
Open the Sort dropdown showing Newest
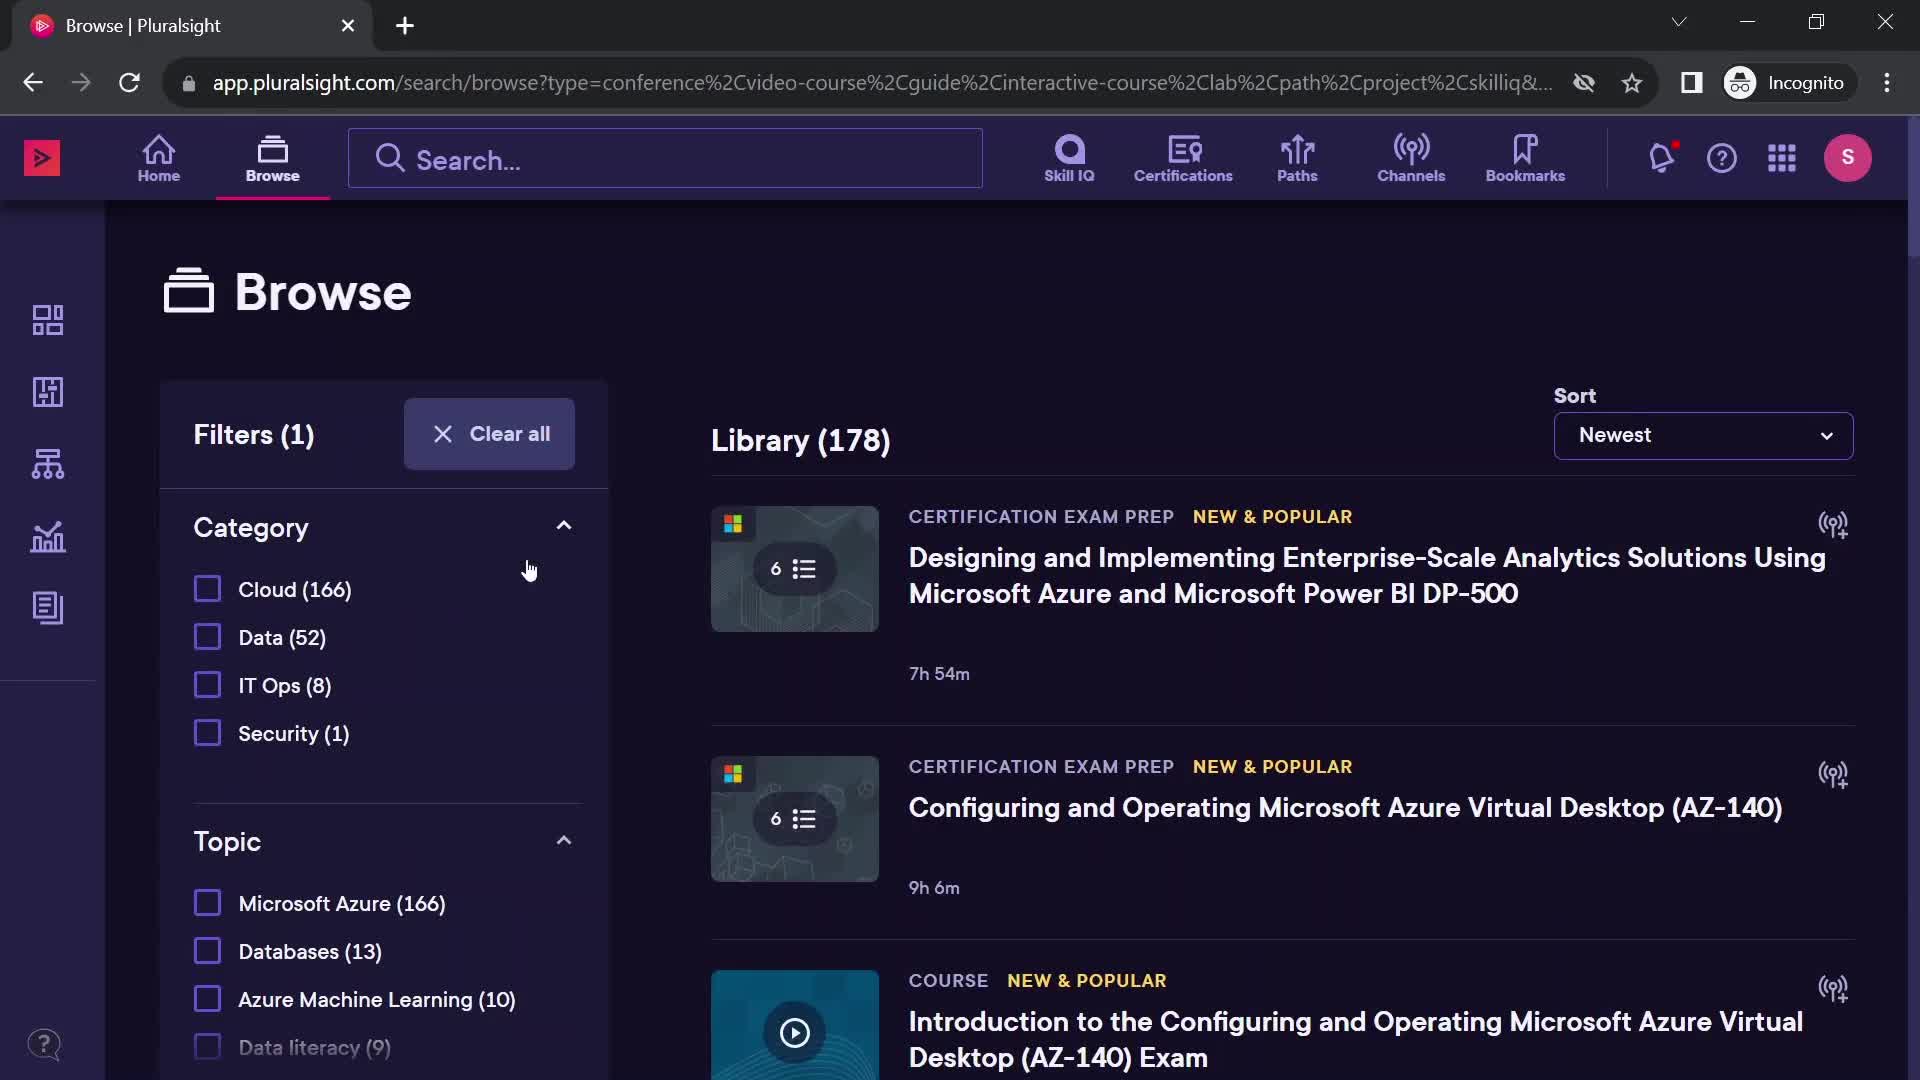point(1703,436)
